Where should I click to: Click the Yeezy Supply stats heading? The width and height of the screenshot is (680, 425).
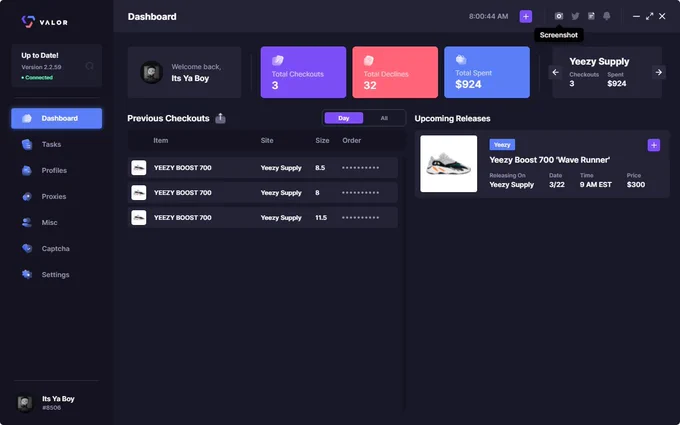[x=599, y=62]
